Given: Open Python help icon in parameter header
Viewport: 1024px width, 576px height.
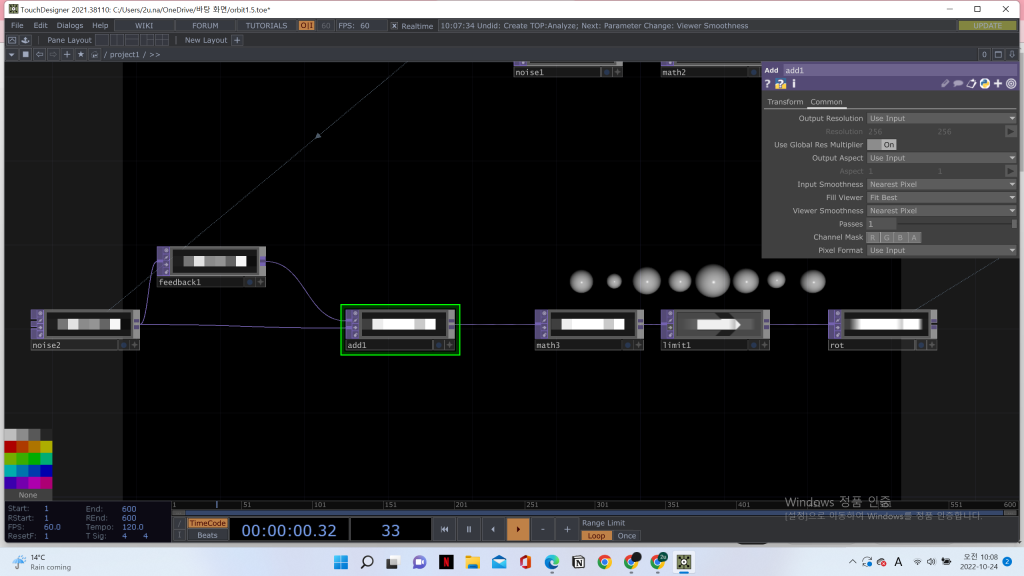Looking at the screenshot, I should point(780,84).
